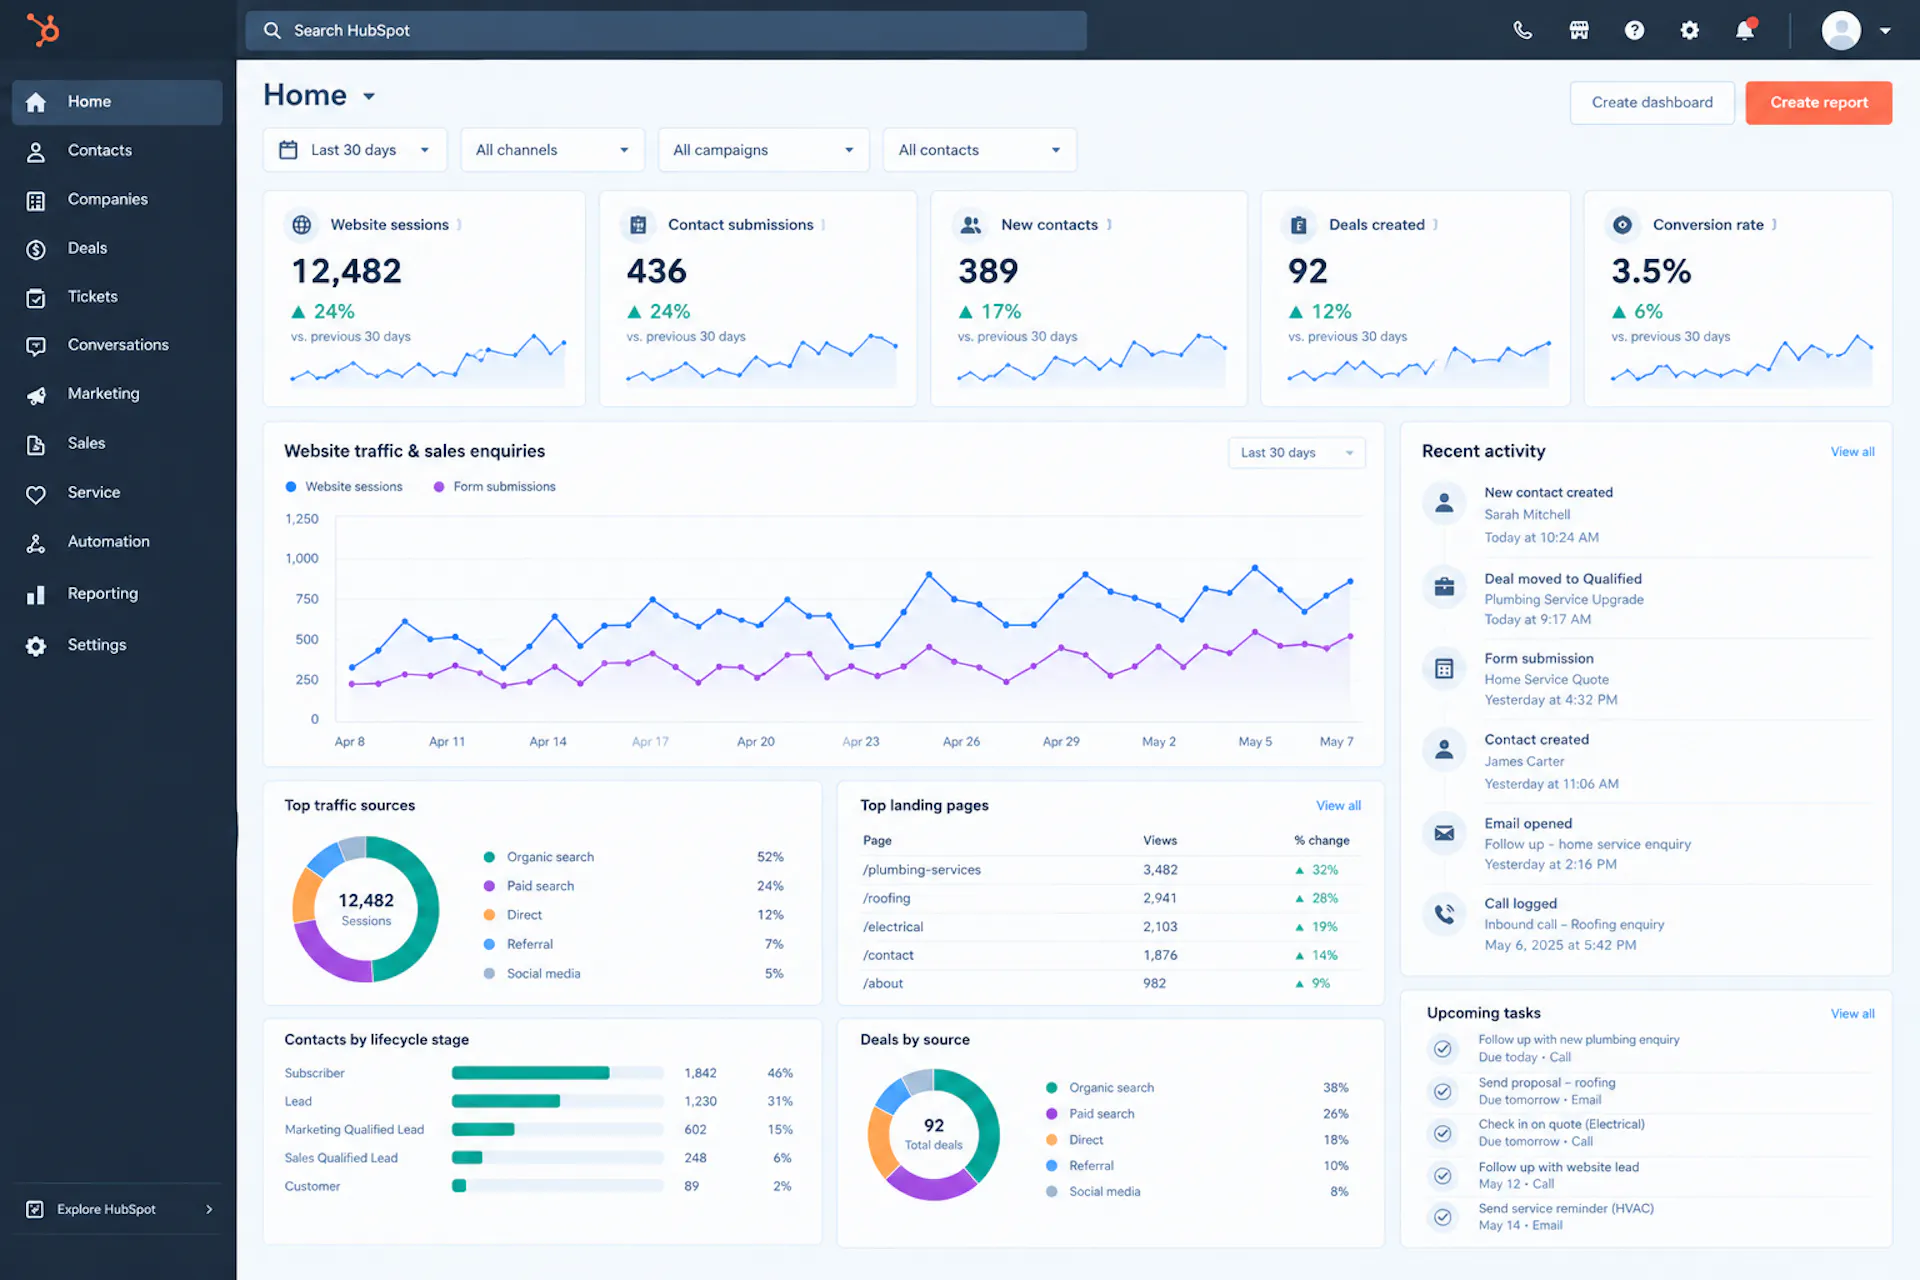Check off Send service reminder (HVAC)
Screen dimensions: 1920x1280
(1442, 1217)
